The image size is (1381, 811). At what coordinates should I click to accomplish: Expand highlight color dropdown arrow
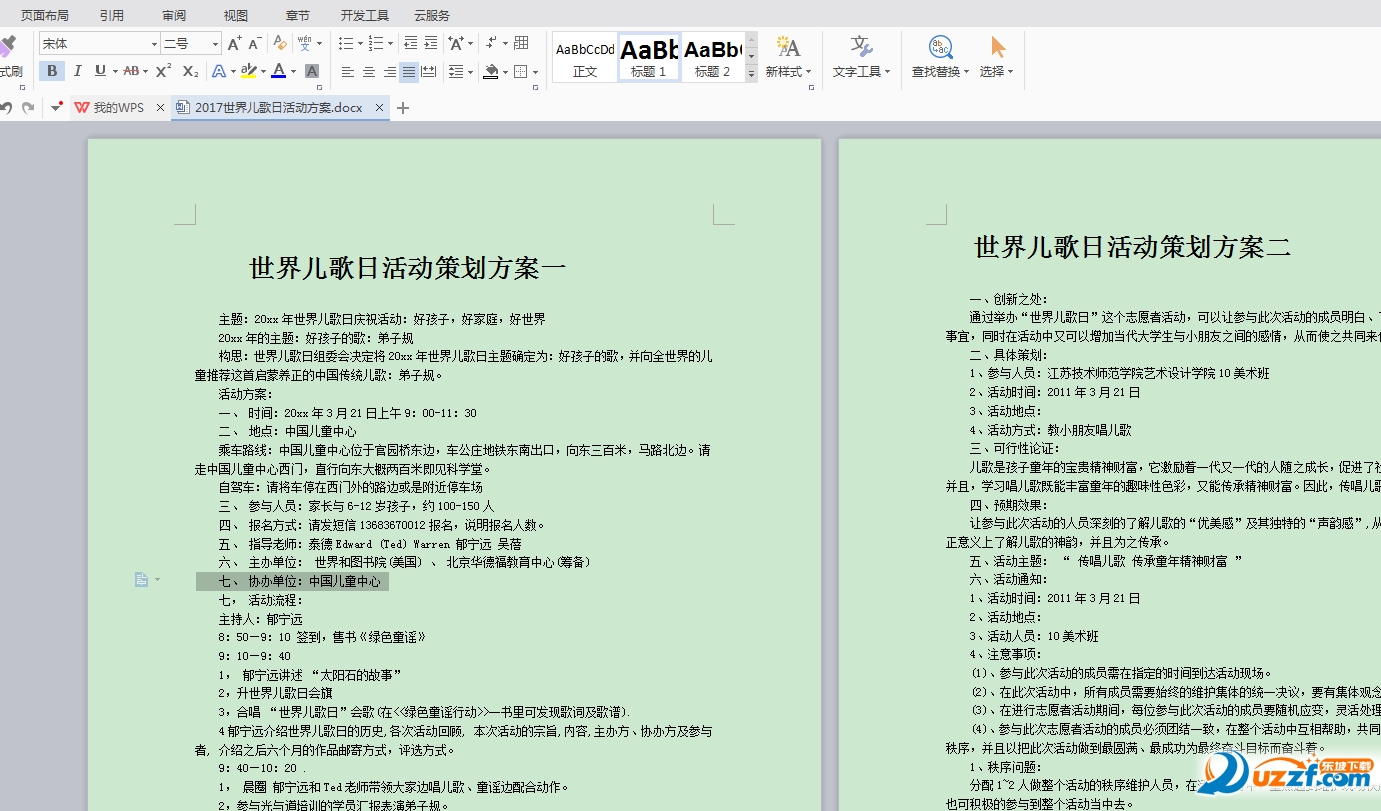pyautogui.click(x=263, y=72)
